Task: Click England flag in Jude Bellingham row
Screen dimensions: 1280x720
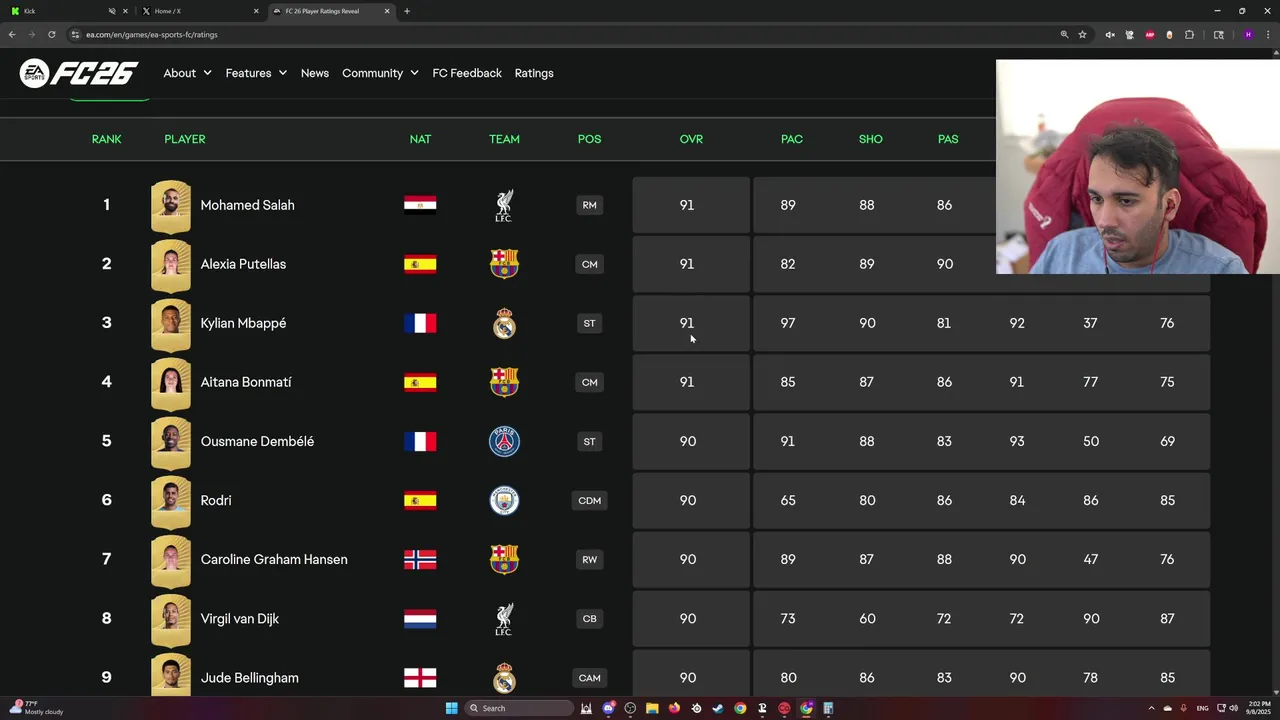Action: click(420, 678)
